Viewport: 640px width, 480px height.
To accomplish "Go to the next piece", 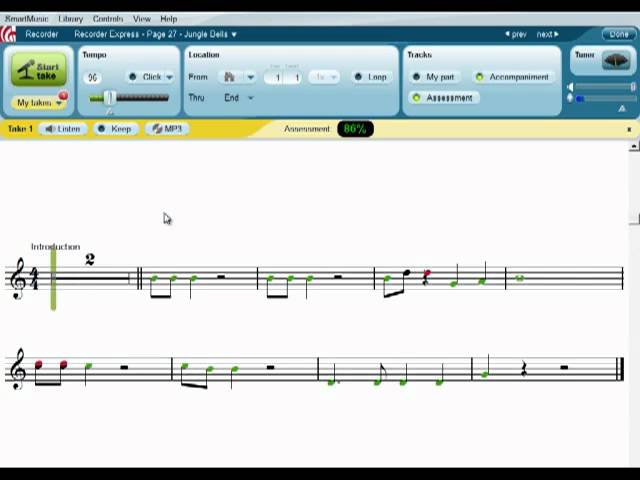I will [x=548, y=34].
